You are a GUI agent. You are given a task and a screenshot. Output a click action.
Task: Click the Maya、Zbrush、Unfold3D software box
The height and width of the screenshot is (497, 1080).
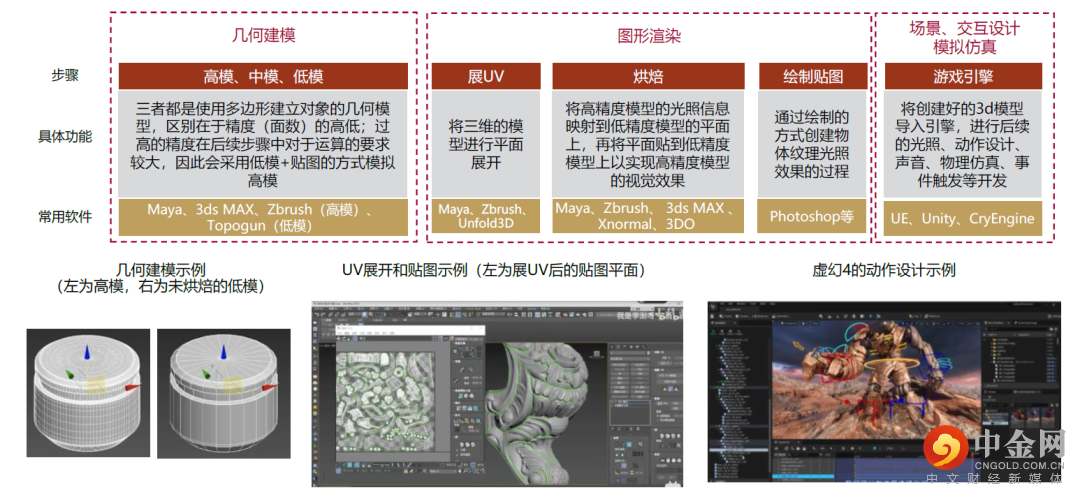[x=486, y=217]
